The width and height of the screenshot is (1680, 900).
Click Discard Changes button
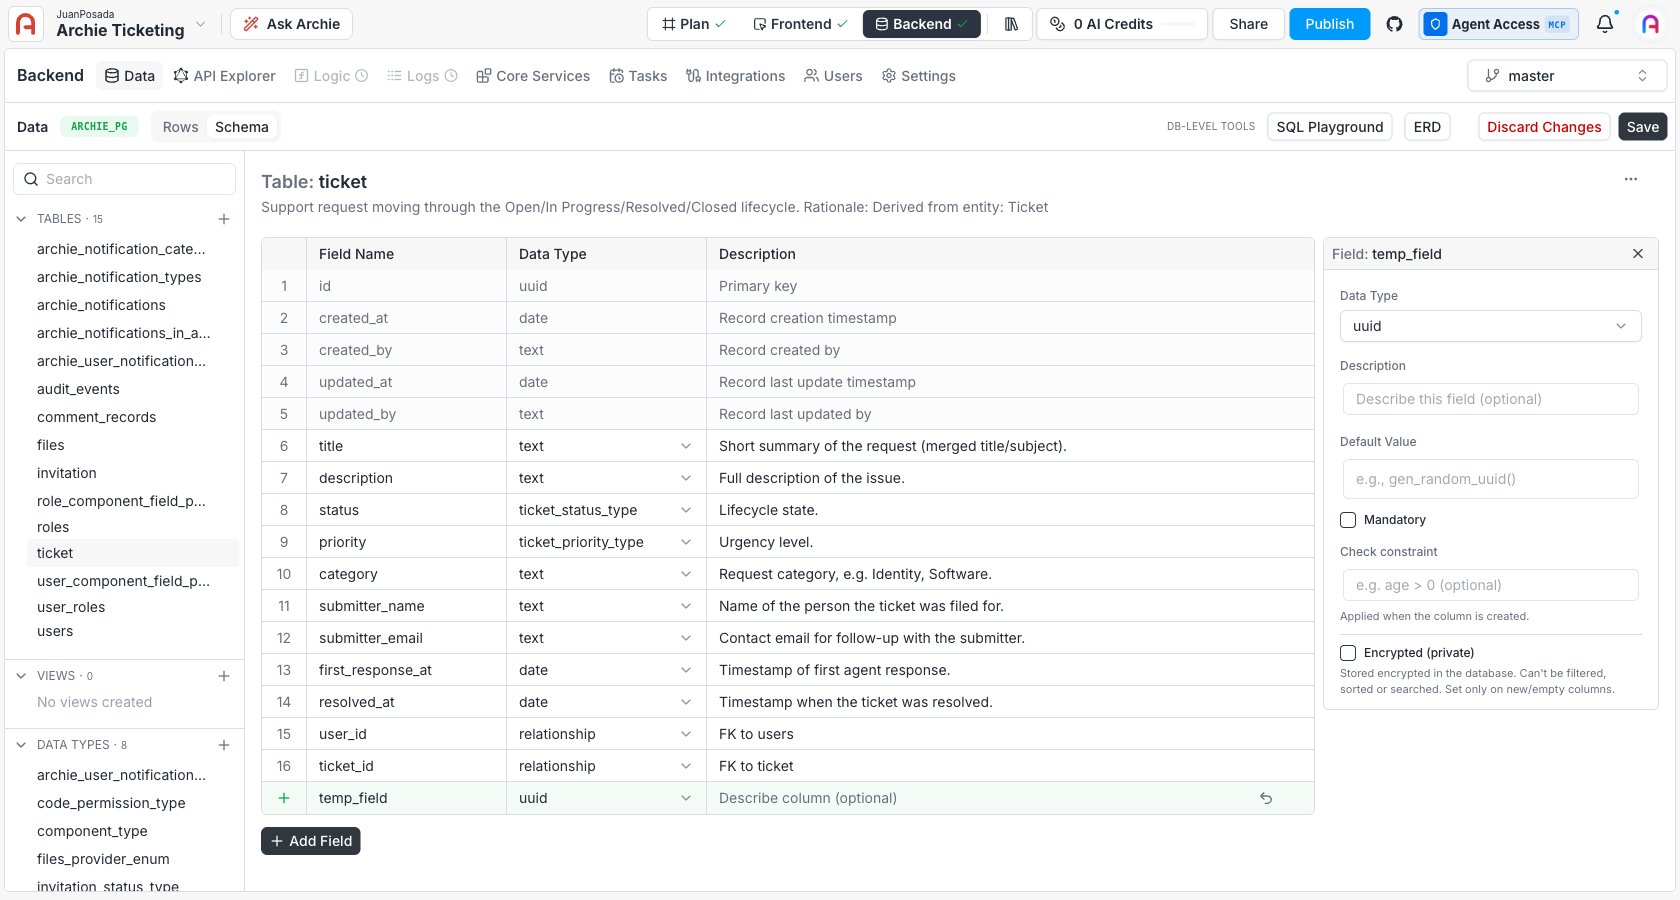(x=1543, y=127)
